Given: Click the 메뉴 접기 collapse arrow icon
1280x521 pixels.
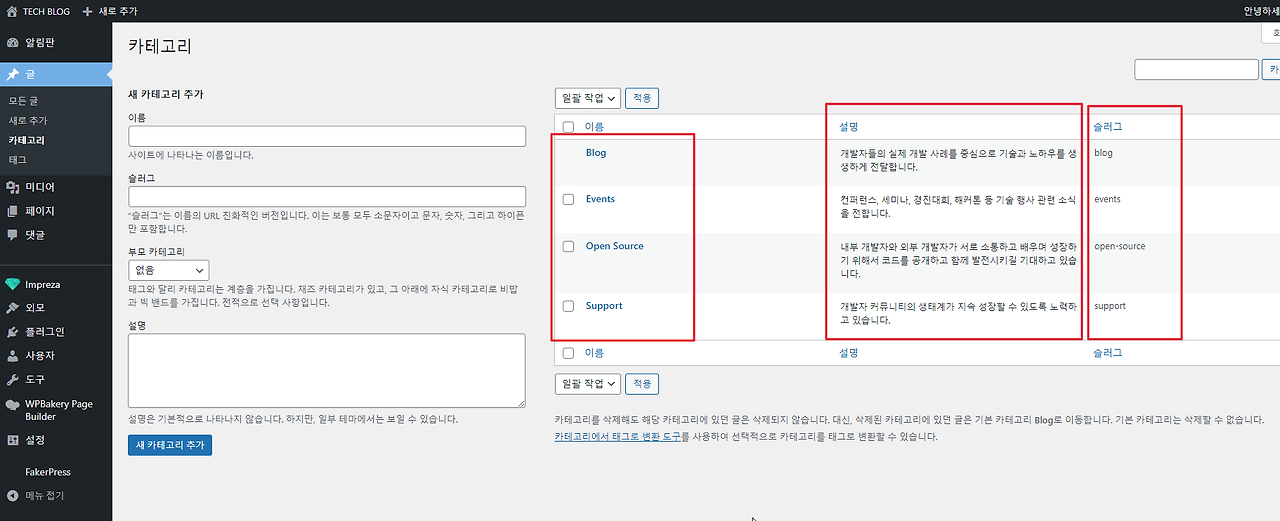Looking at the screenshot, I should 13,496.
